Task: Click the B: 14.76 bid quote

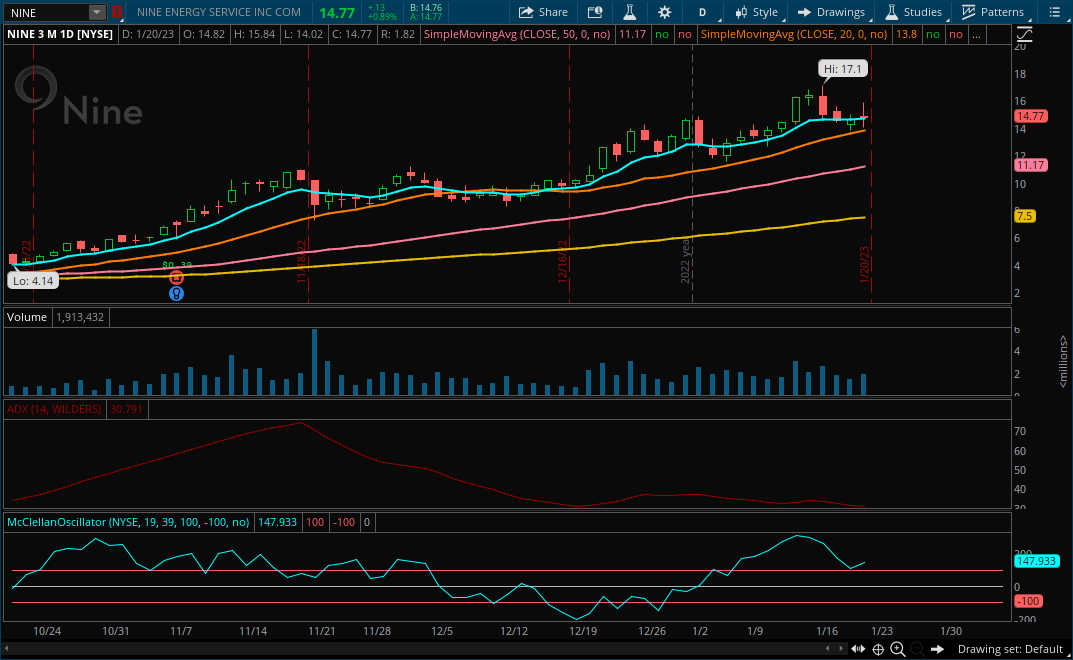Action: [426, 8]
